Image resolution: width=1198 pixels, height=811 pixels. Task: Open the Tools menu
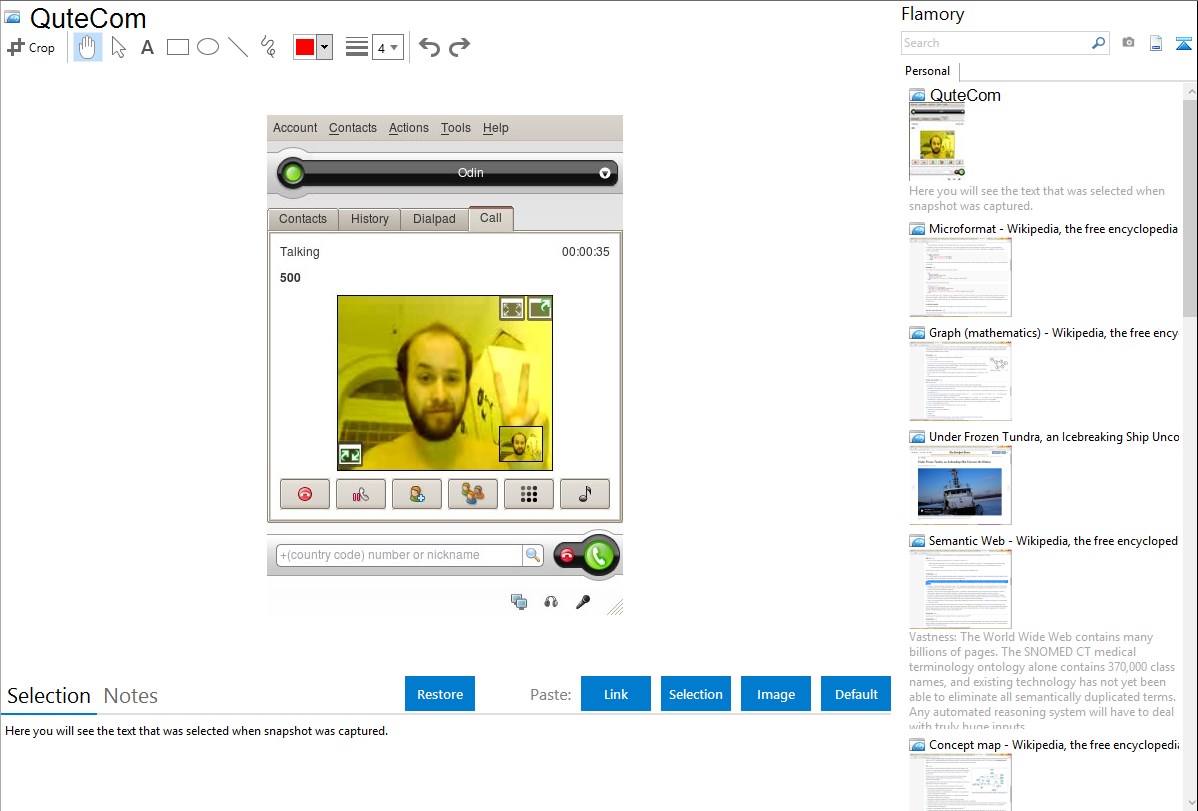point(455,128)
